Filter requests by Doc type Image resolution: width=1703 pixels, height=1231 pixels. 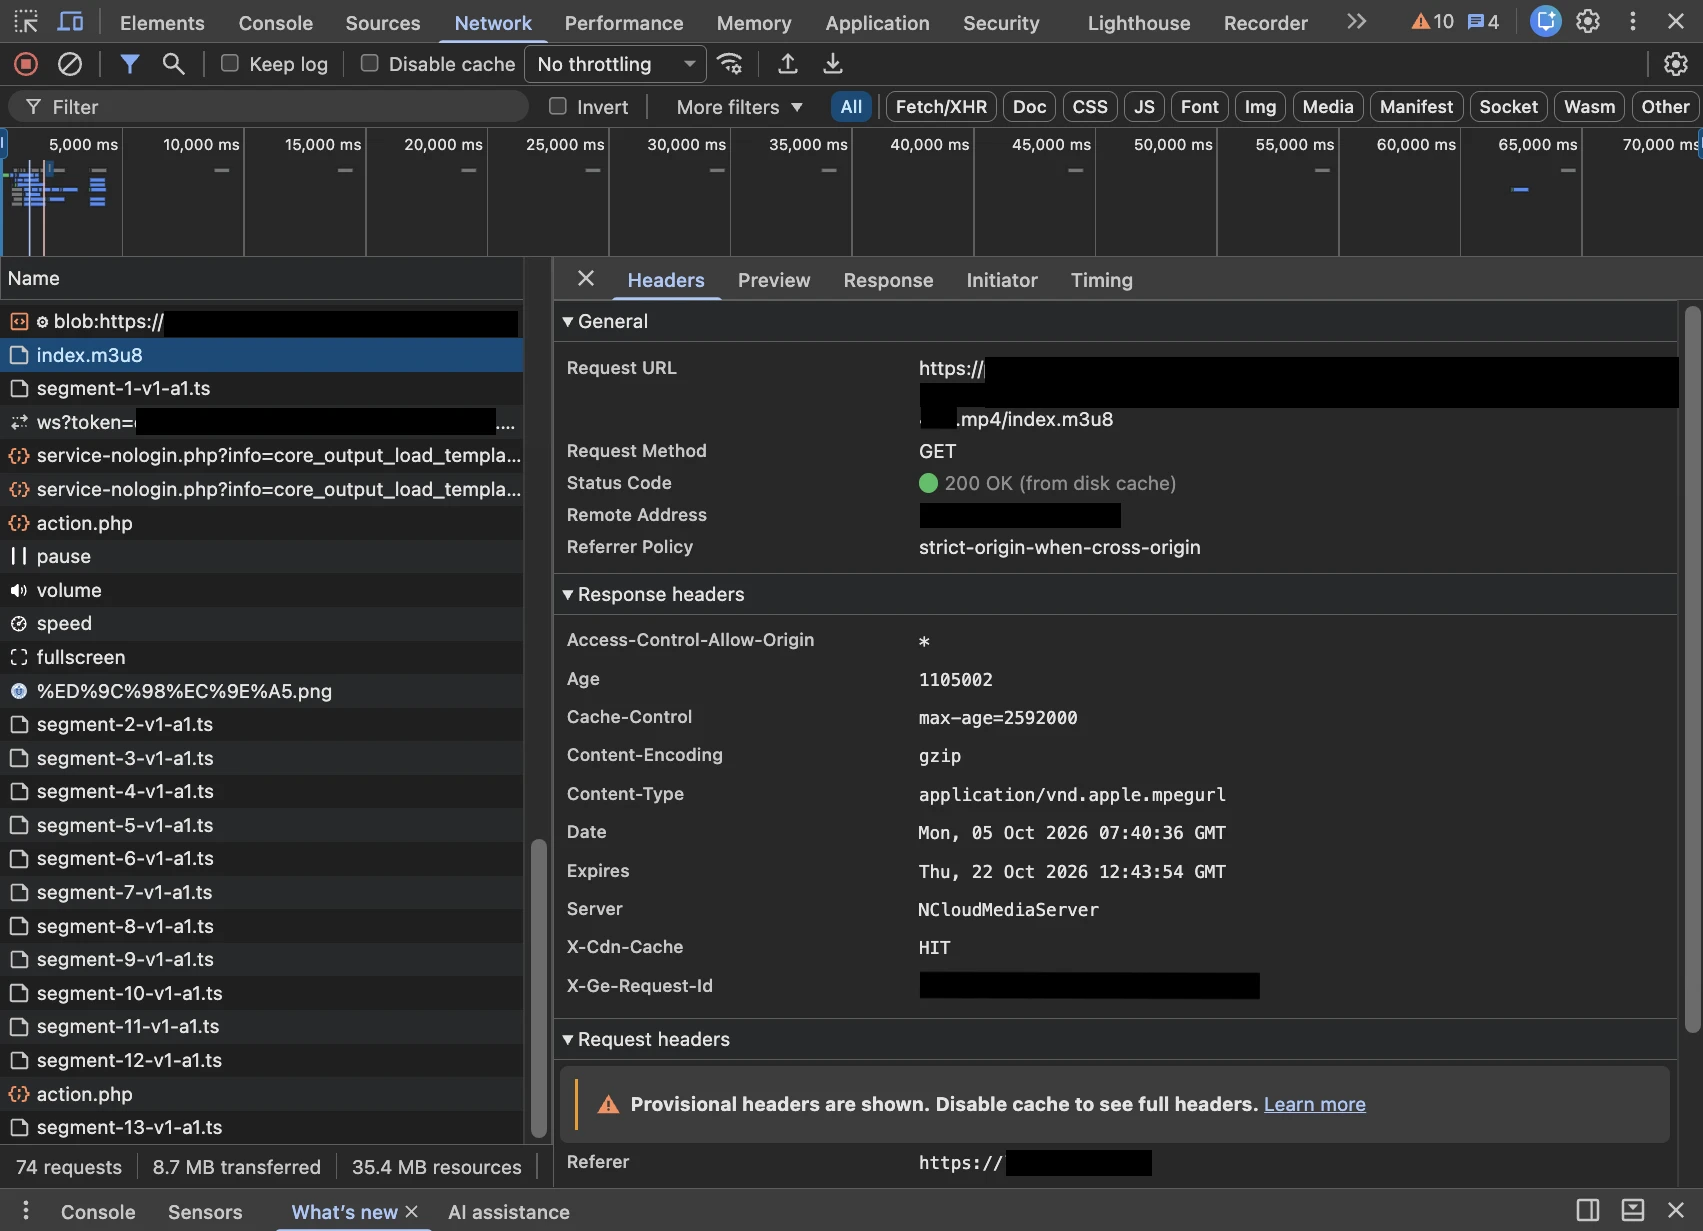[1029, 106]
